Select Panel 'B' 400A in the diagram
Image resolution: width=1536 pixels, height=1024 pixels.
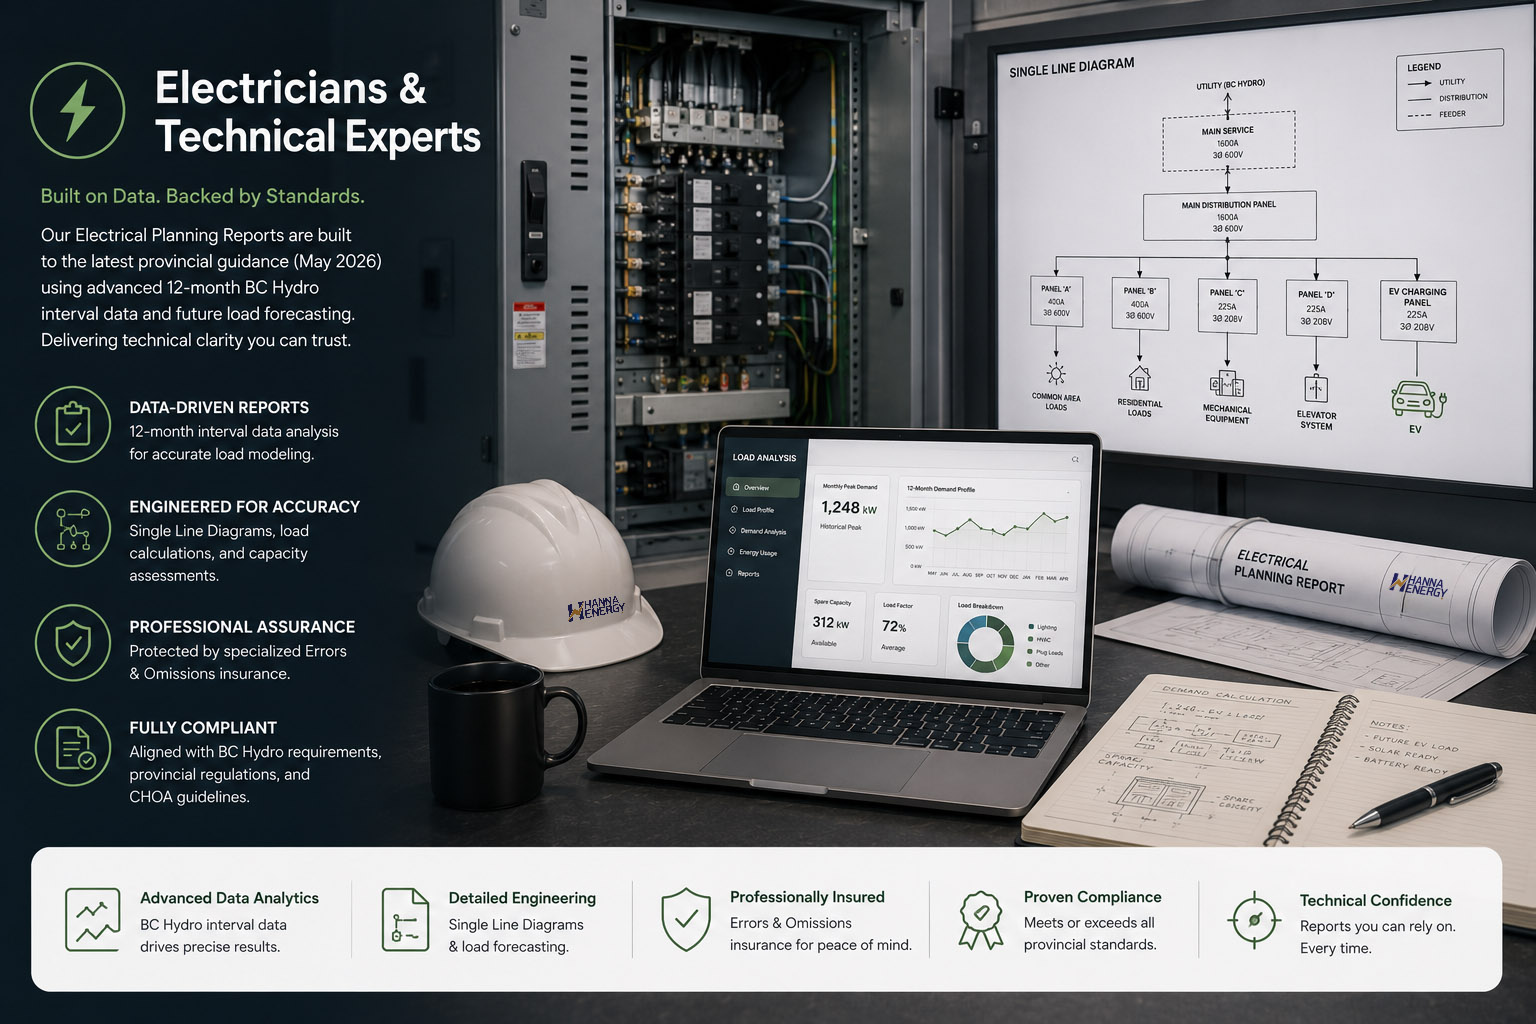(1140, 302)
